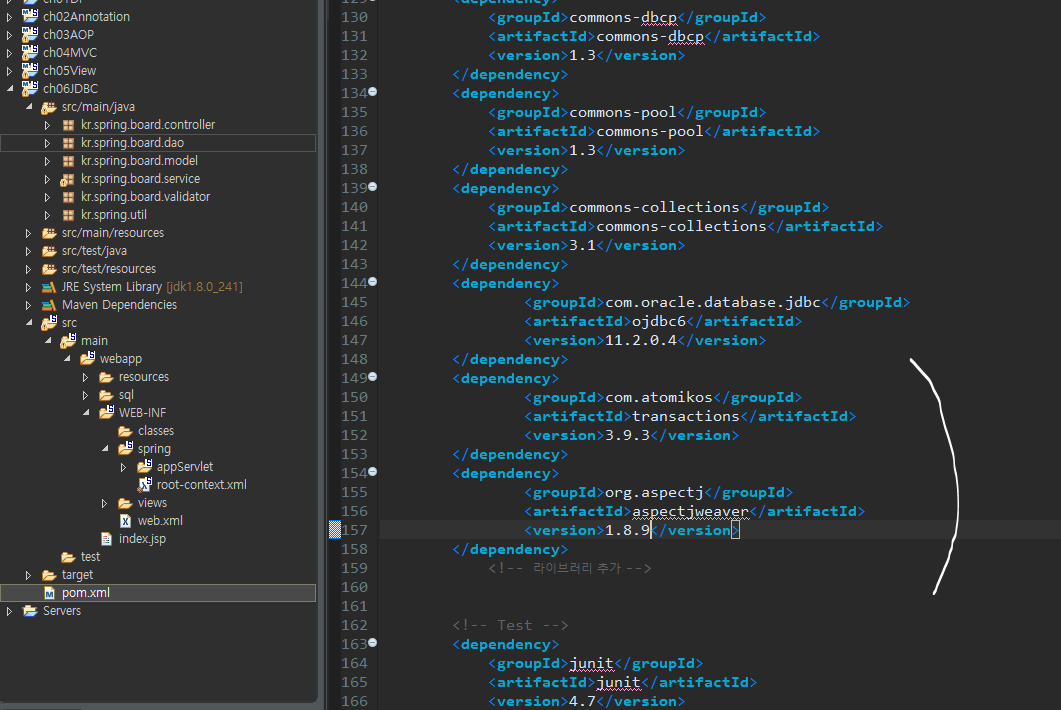
Task: Fold the dependency block at line 163
Action: coord(372,643)
